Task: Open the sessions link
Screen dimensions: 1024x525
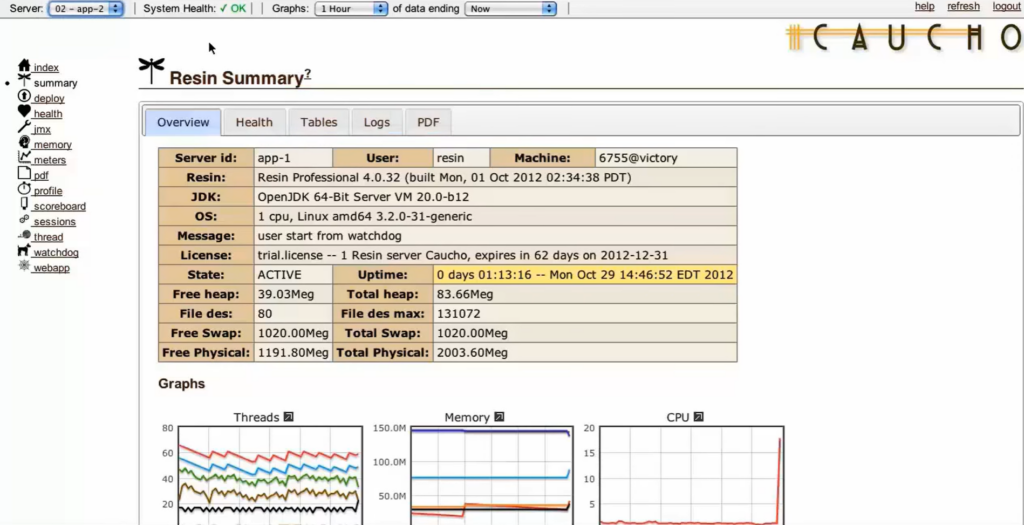Action: (x=55, y=222)
